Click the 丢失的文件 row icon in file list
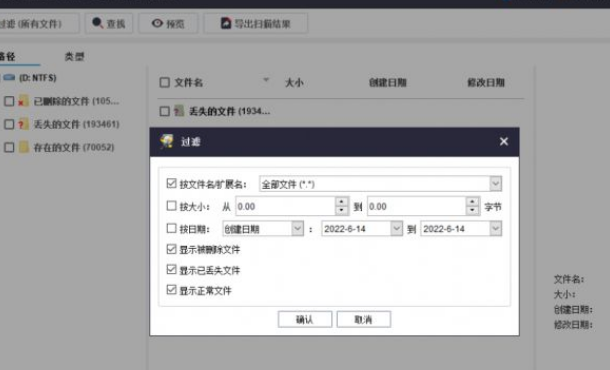 pyautogui.click(x=179, y=111)
